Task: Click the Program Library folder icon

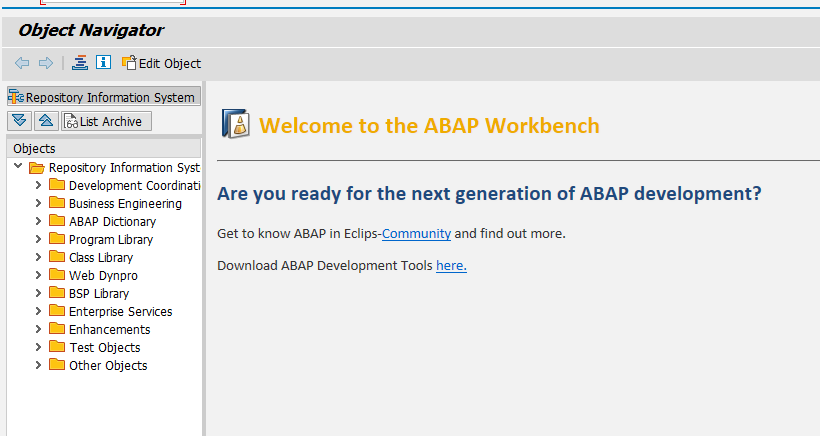Action: [x=57, y=239]
